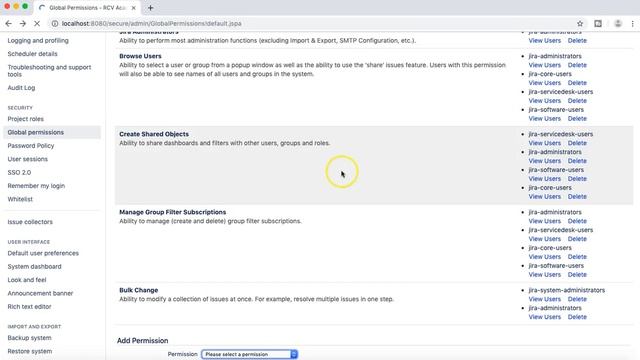Click the browser forward arrow
This screenshot has height=360, width=640.
23,24
